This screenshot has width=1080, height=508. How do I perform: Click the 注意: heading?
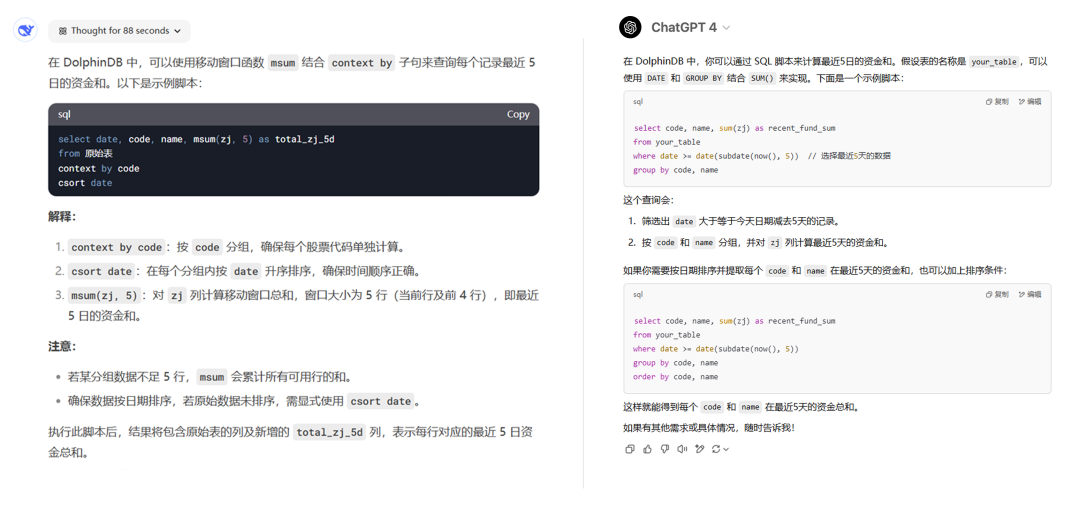click(x=62, y=346)
